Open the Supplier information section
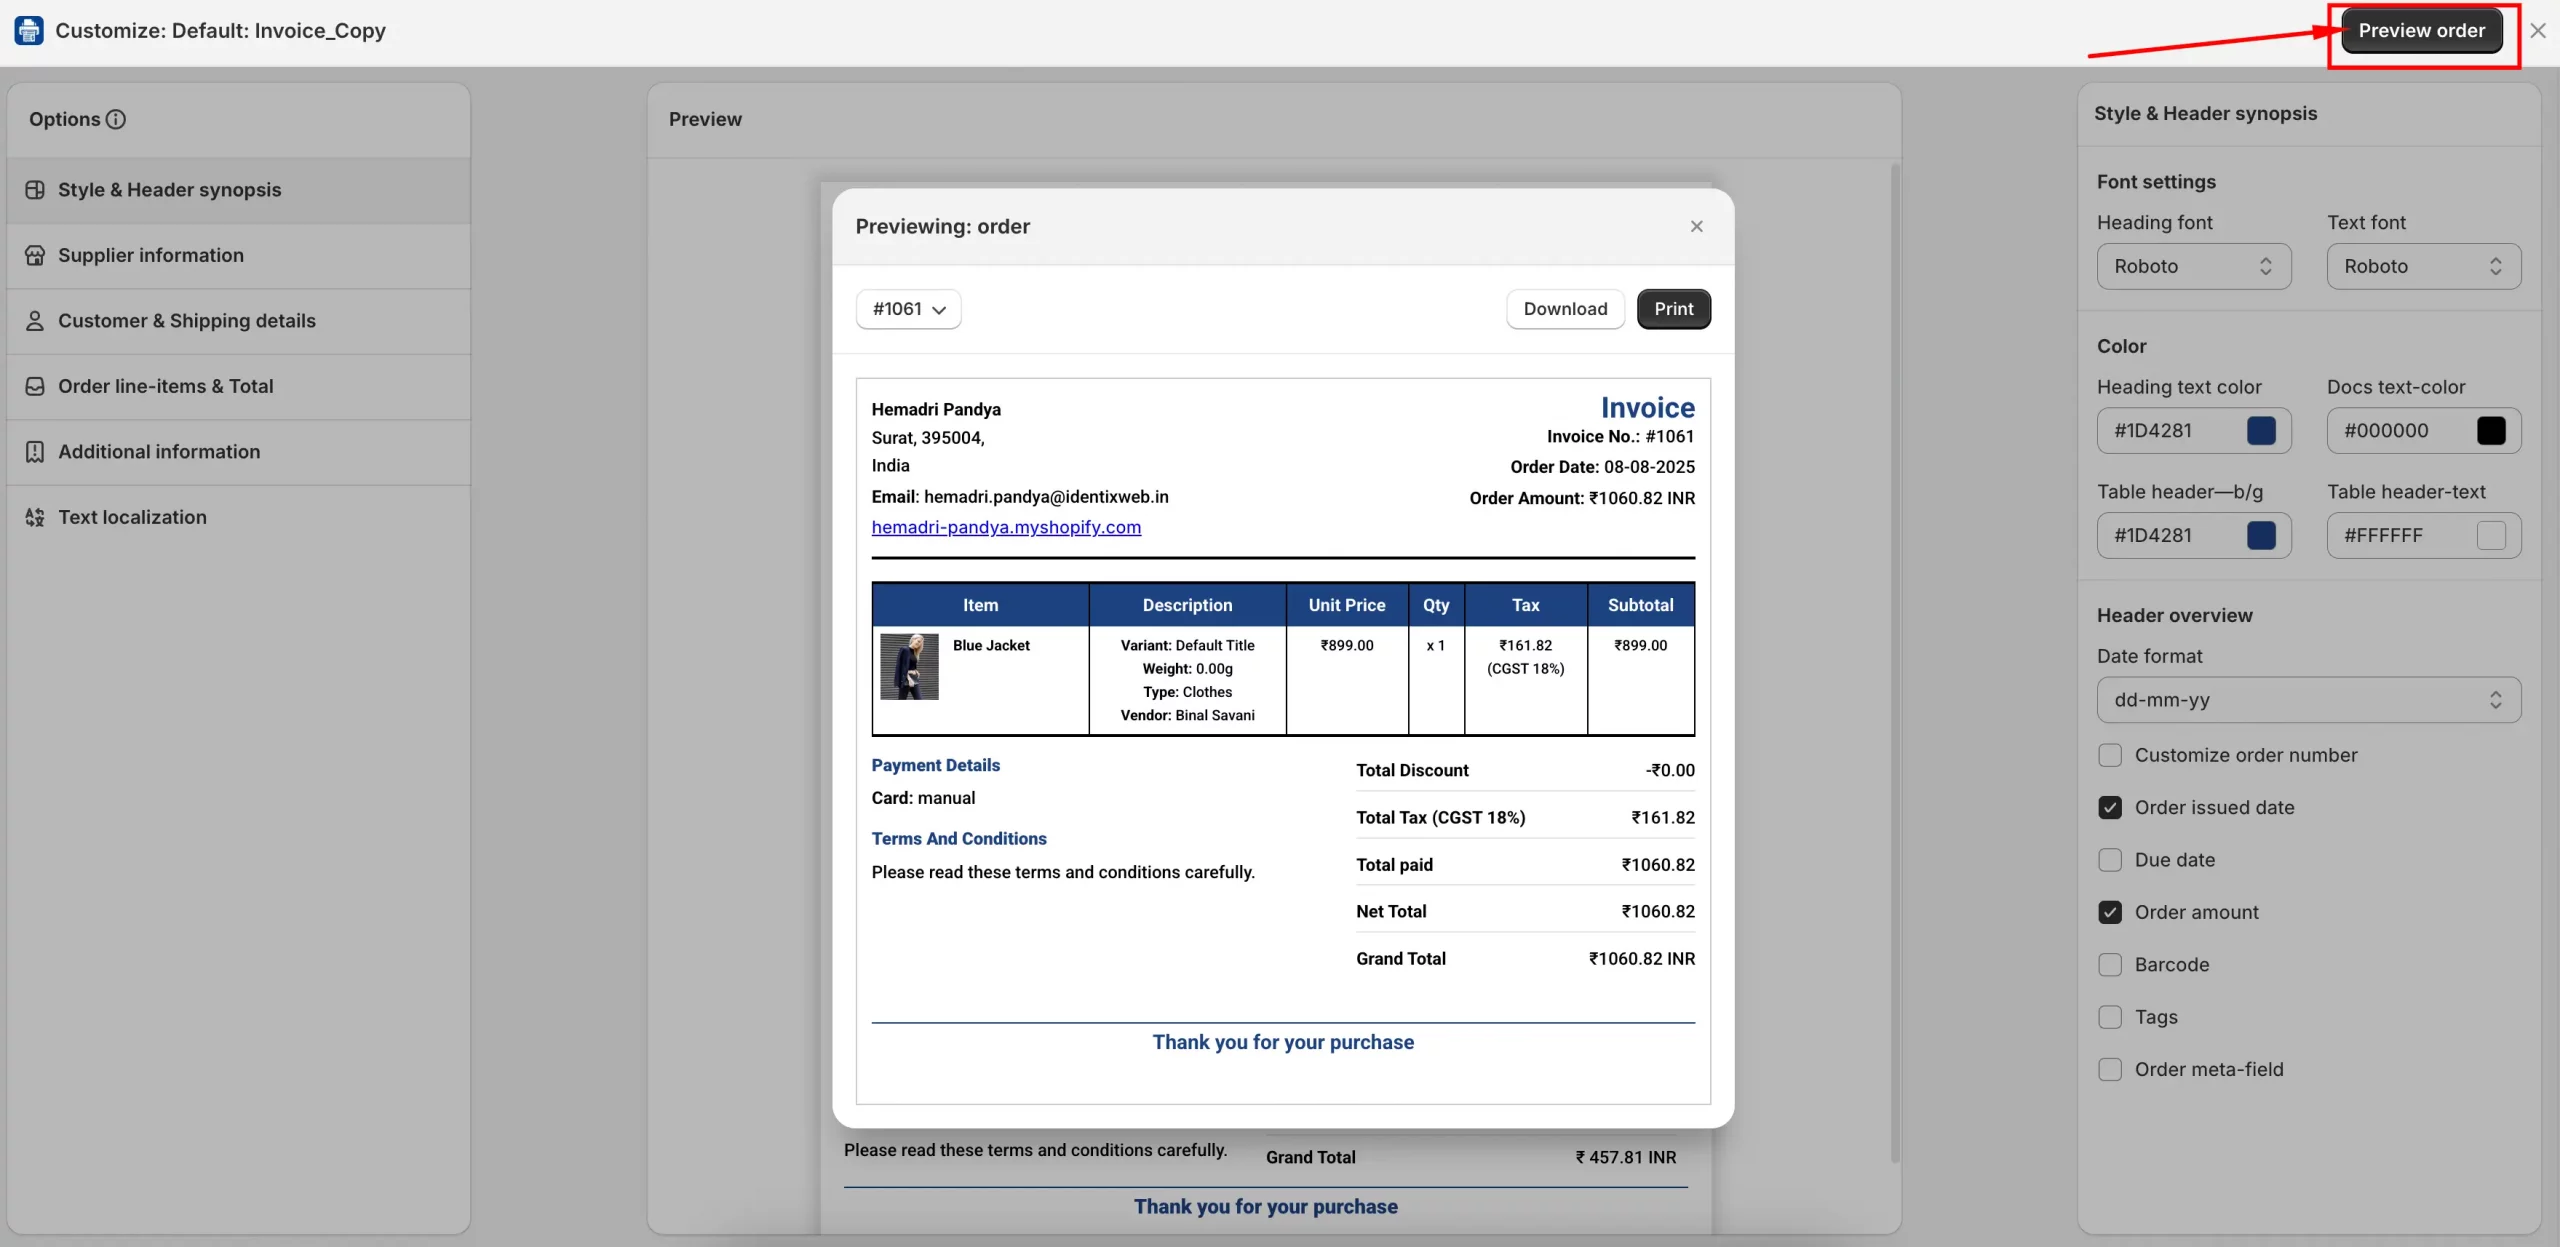Viewport: 2560px width, 1247px height. 151,255
